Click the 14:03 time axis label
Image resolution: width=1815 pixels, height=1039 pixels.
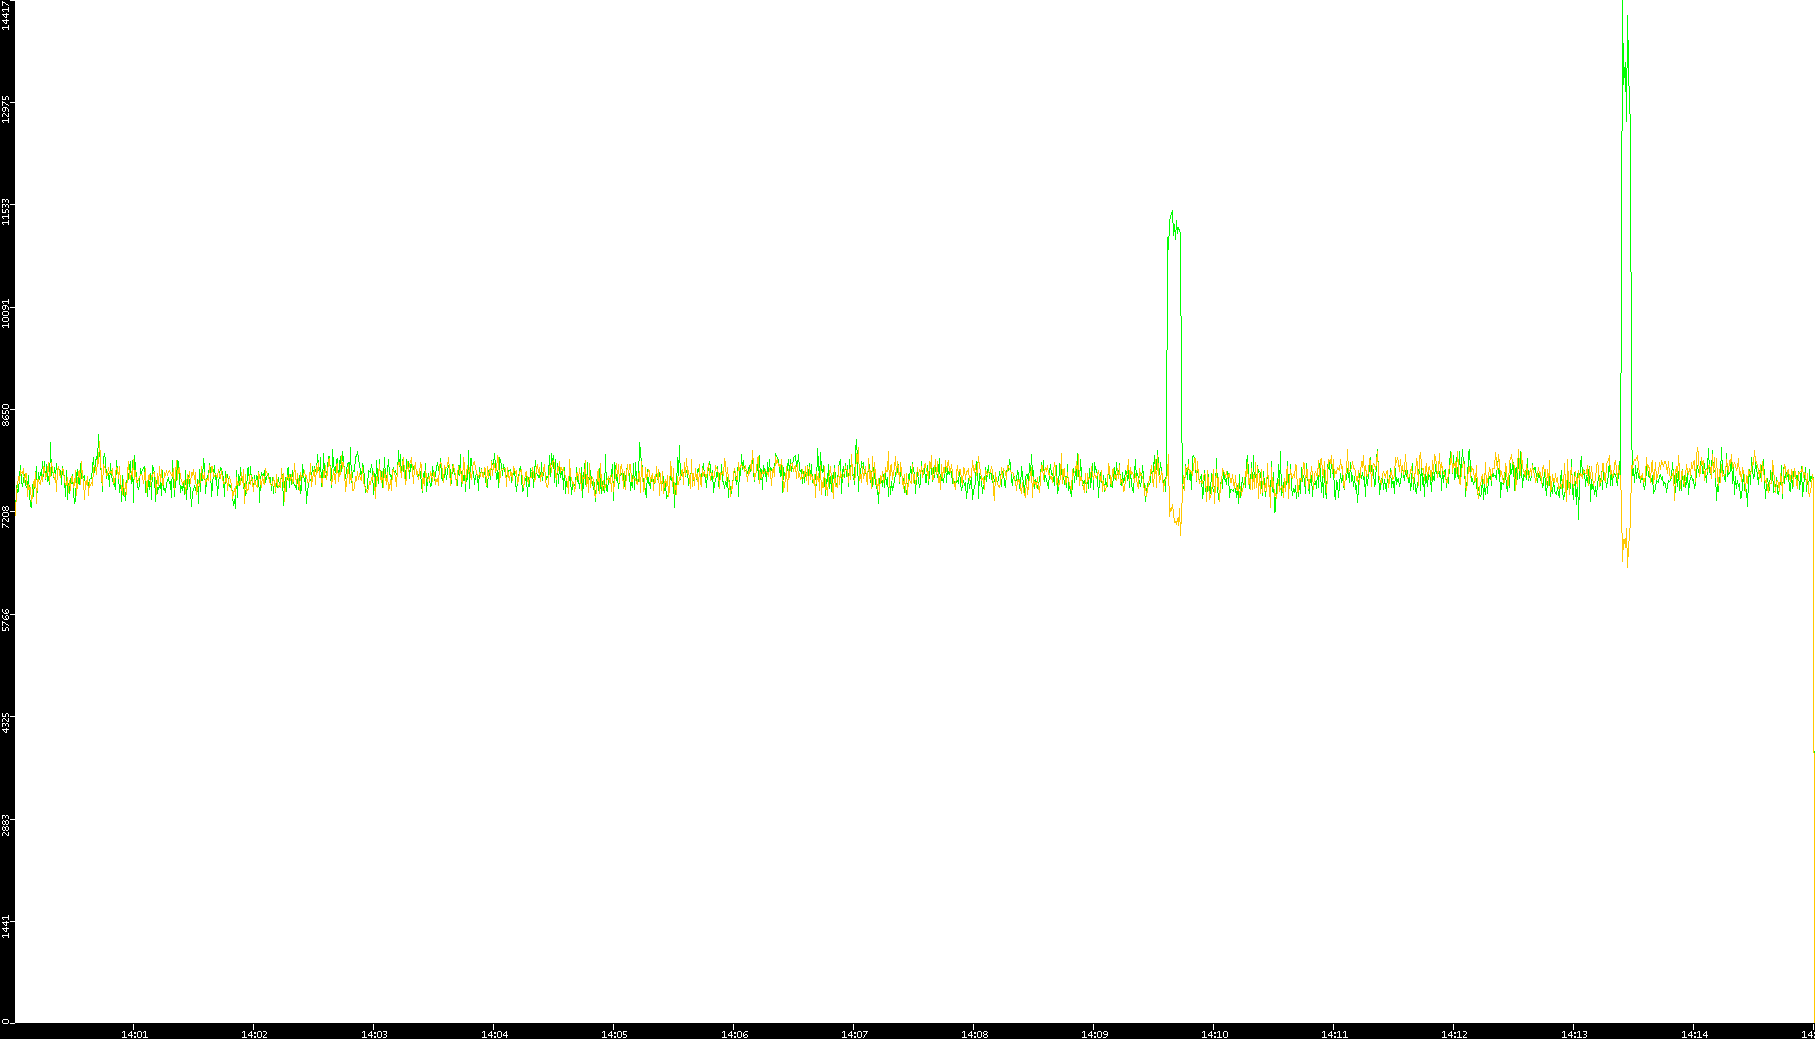374,1034
